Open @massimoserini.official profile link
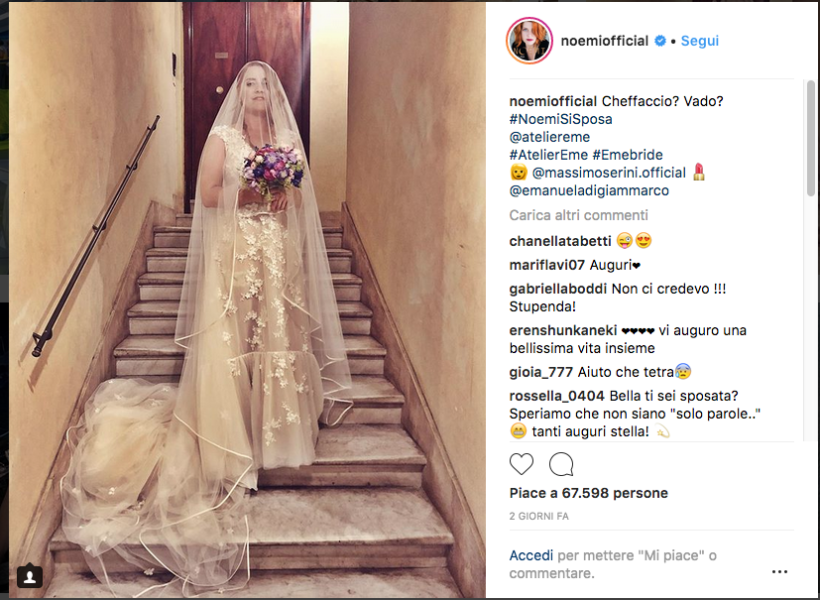This screenshot has width=820, height=600. click(609, 173)
